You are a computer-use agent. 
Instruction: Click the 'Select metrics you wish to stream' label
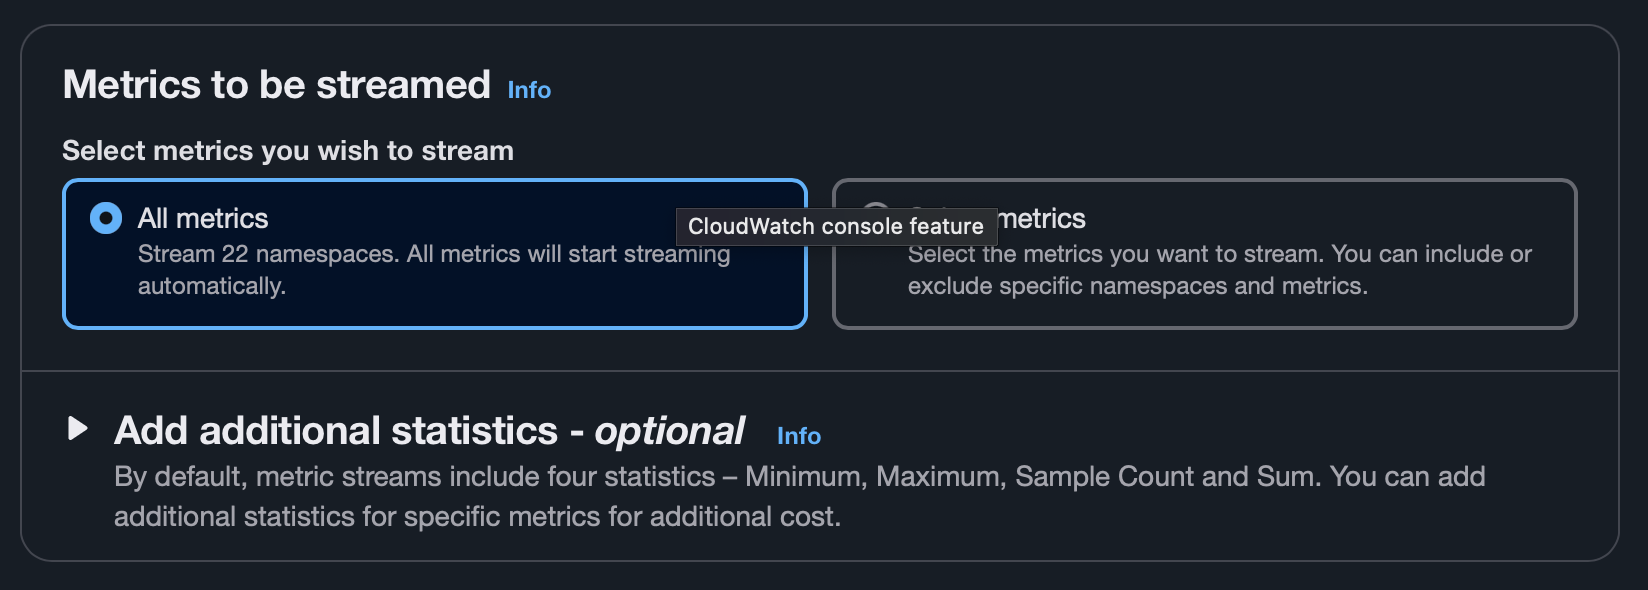pos(288,151)
